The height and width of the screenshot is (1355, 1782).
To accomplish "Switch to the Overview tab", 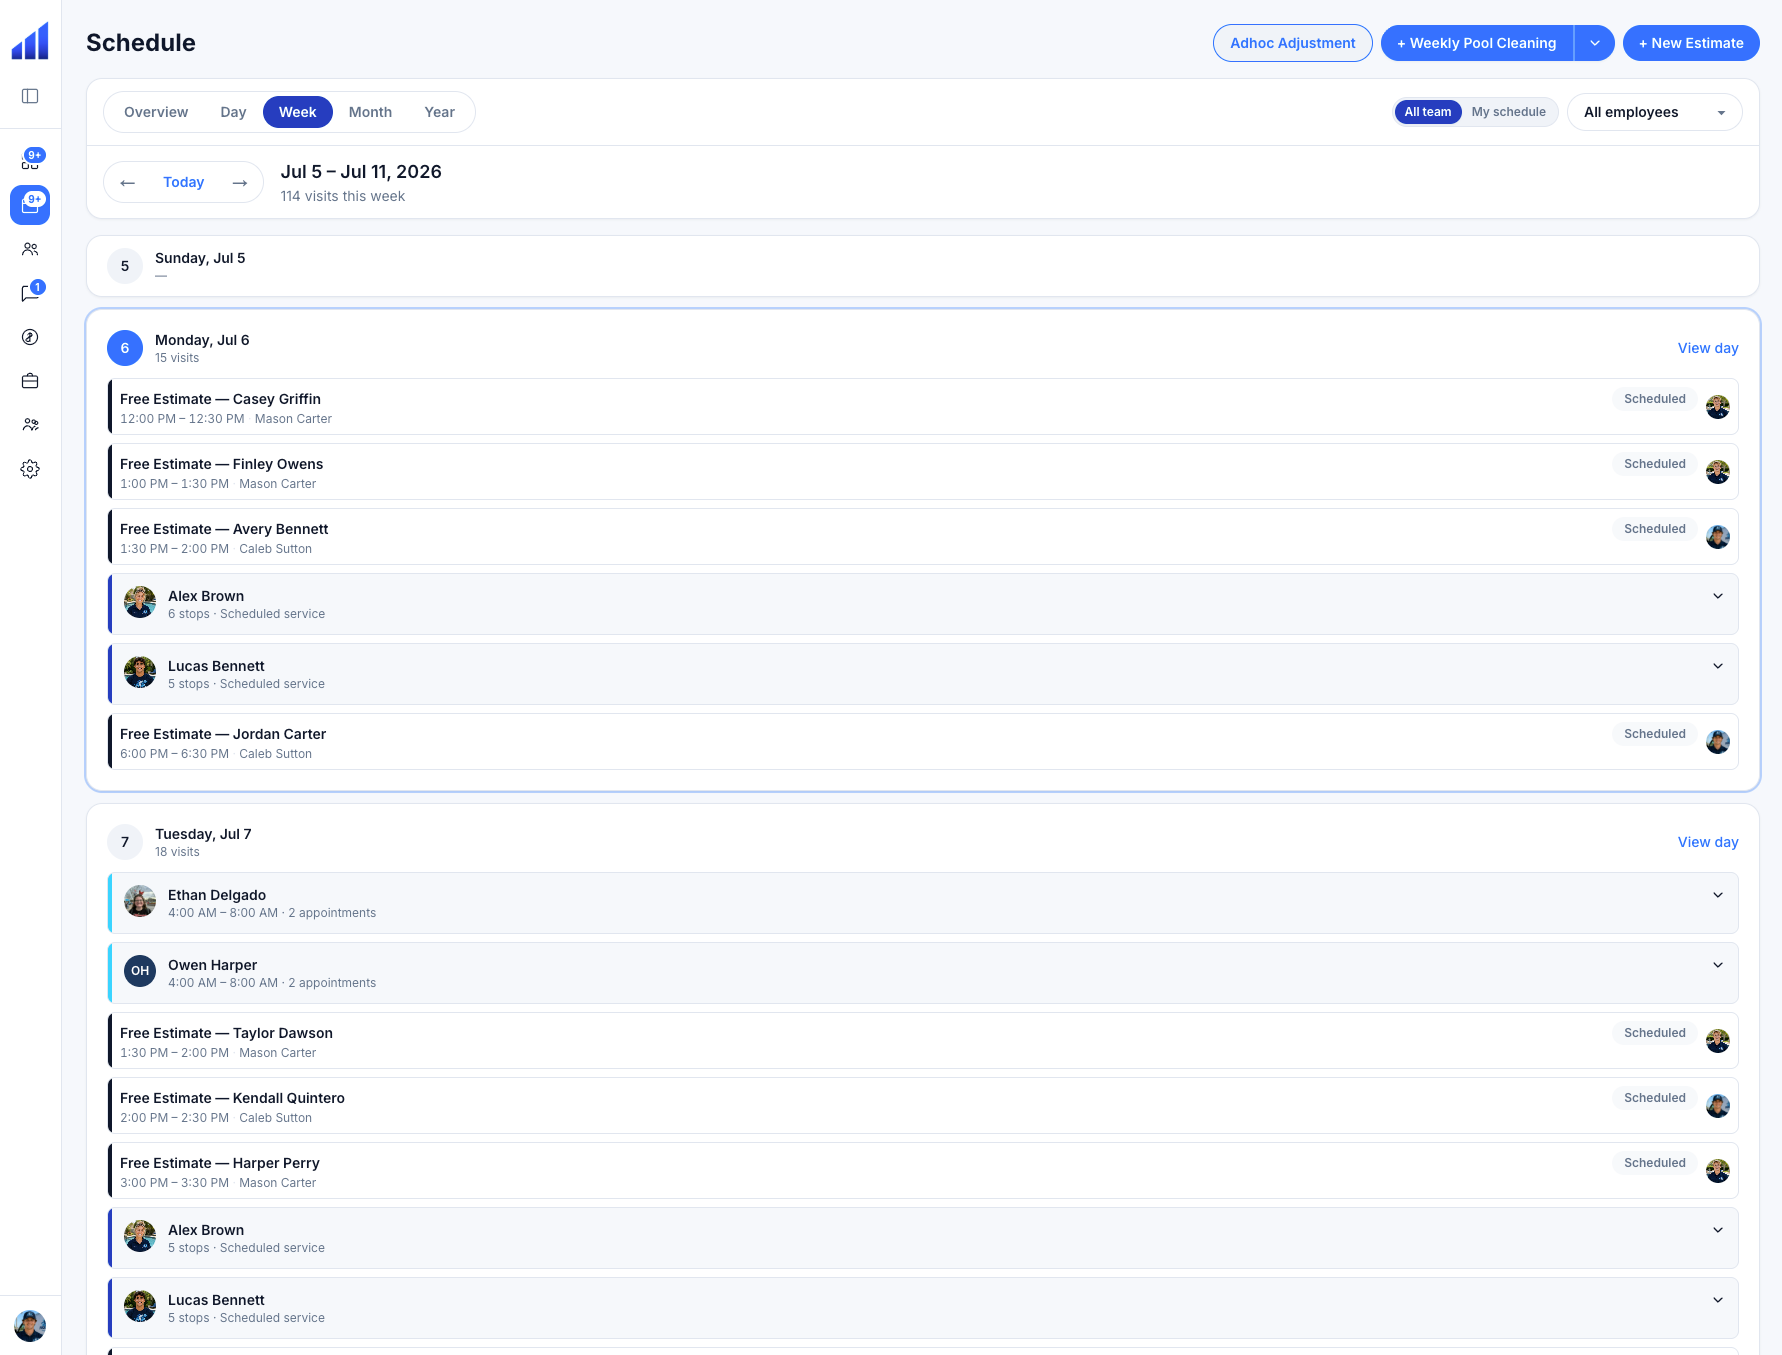I will pos(156,112).
